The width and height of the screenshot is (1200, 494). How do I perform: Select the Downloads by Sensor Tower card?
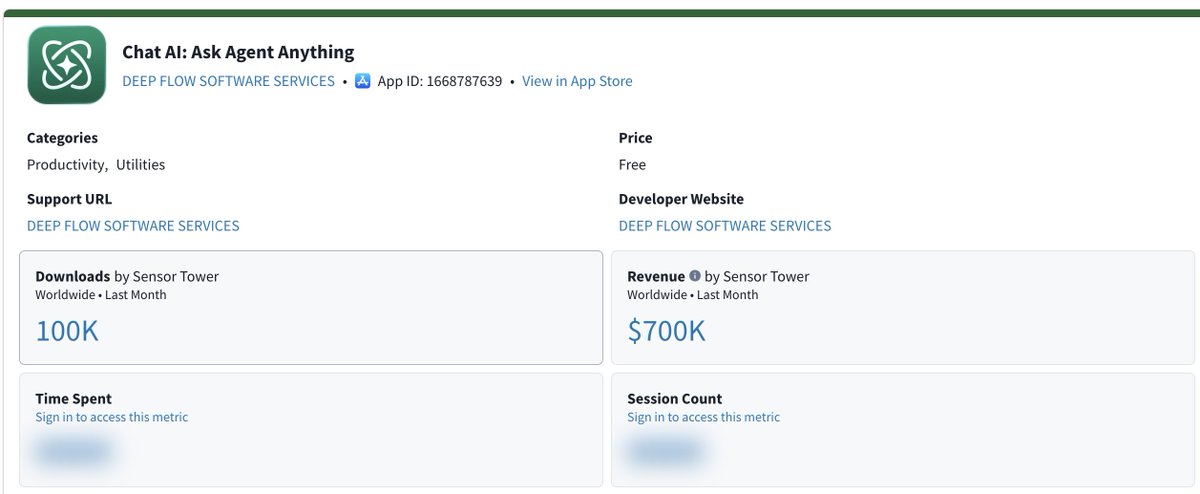click(311, 307)
